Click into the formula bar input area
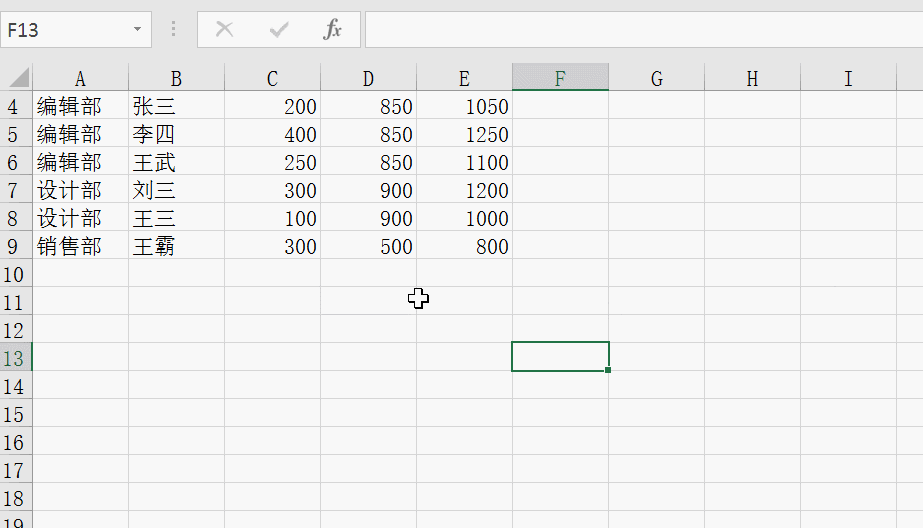923x528 pixels. pyautogui.click(x=640, y=30)
